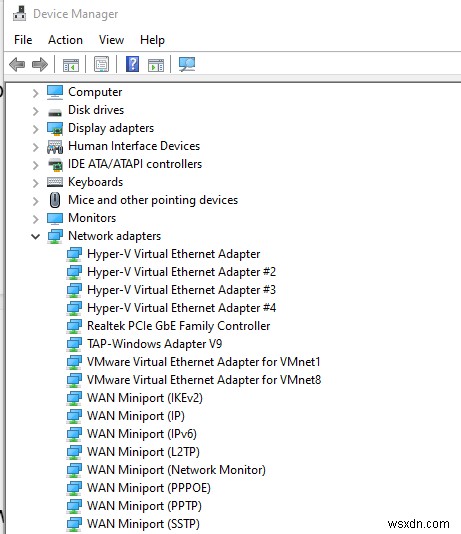The width and height of the screenshot is (461, 534).
Task: Open the View menu
Action: click(x=111, y=40)
